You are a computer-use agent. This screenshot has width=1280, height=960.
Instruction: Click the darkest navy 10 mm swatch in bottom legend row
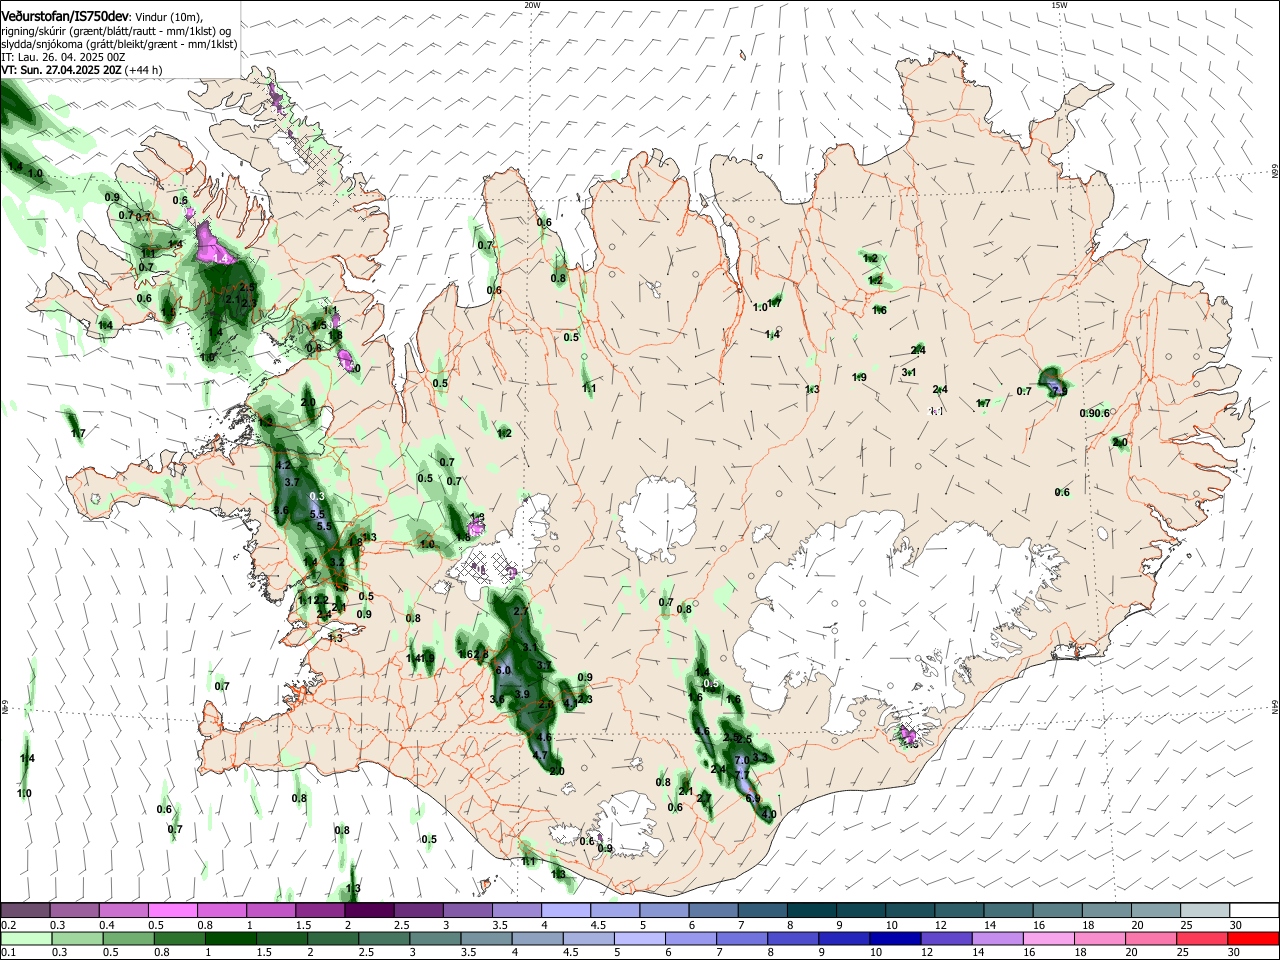coord(894,938)
